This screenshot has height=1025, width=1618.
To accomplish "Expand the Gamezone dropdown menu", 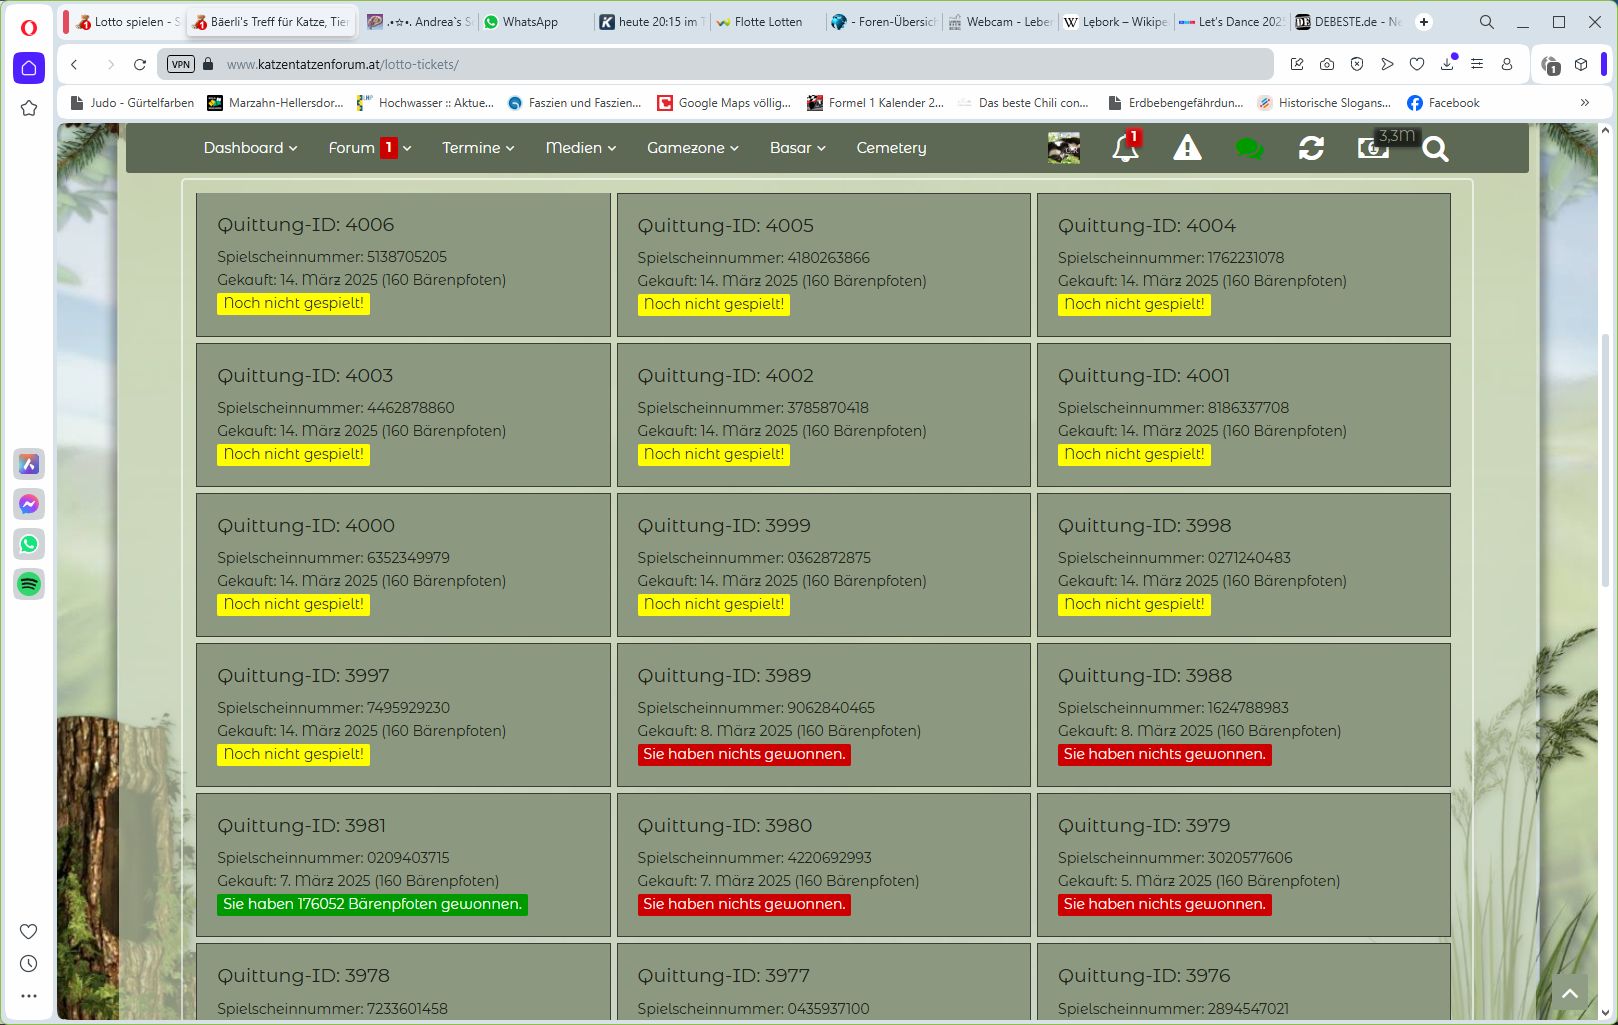I will [x=692, y=148].
